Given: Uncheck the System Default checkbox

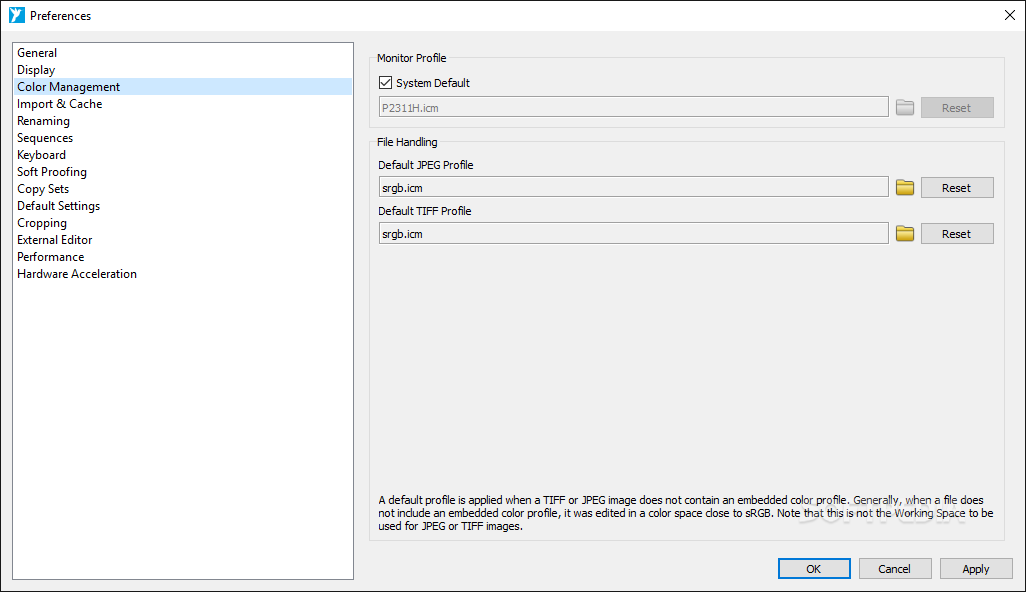Looking at the screenshot, I should point(385,82).
